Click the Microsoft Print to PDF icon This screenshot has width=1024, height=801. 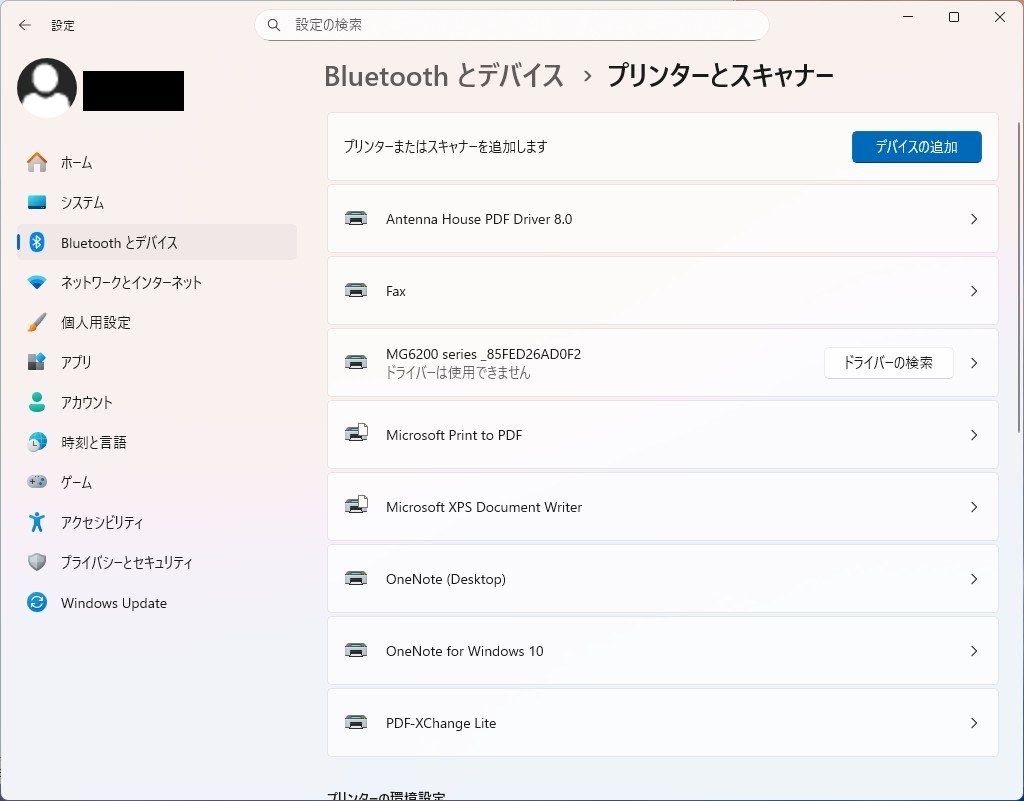[x=357, y=433]
